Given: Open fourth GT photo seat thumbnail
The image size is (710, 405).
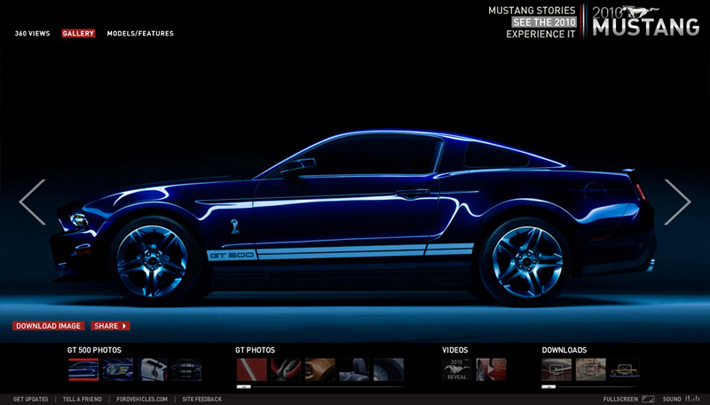Looking at the screenshot, I should tap(354, 370).
